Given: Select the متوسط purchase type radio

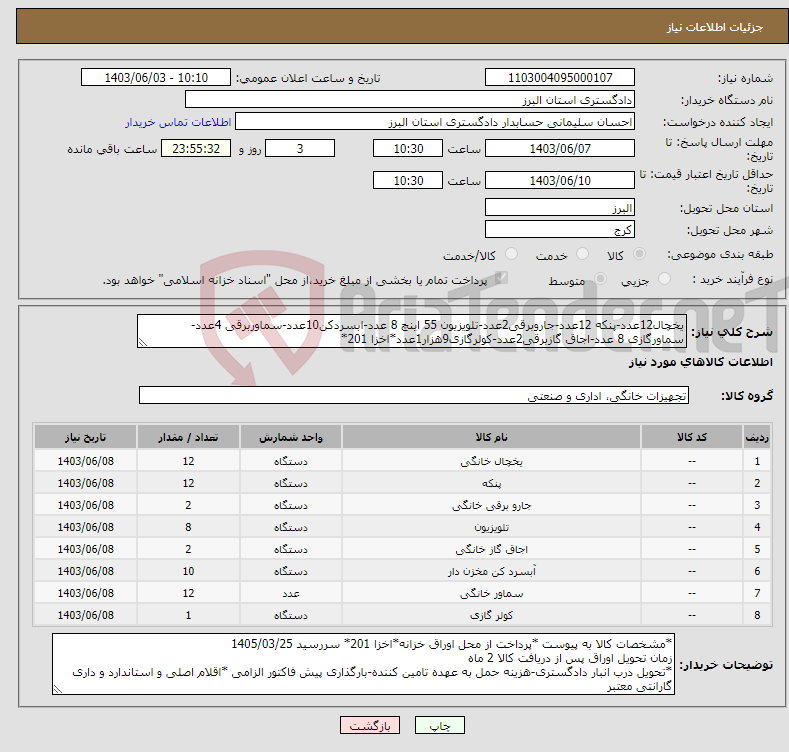Looking at the screenshot, I should (600, 278).
